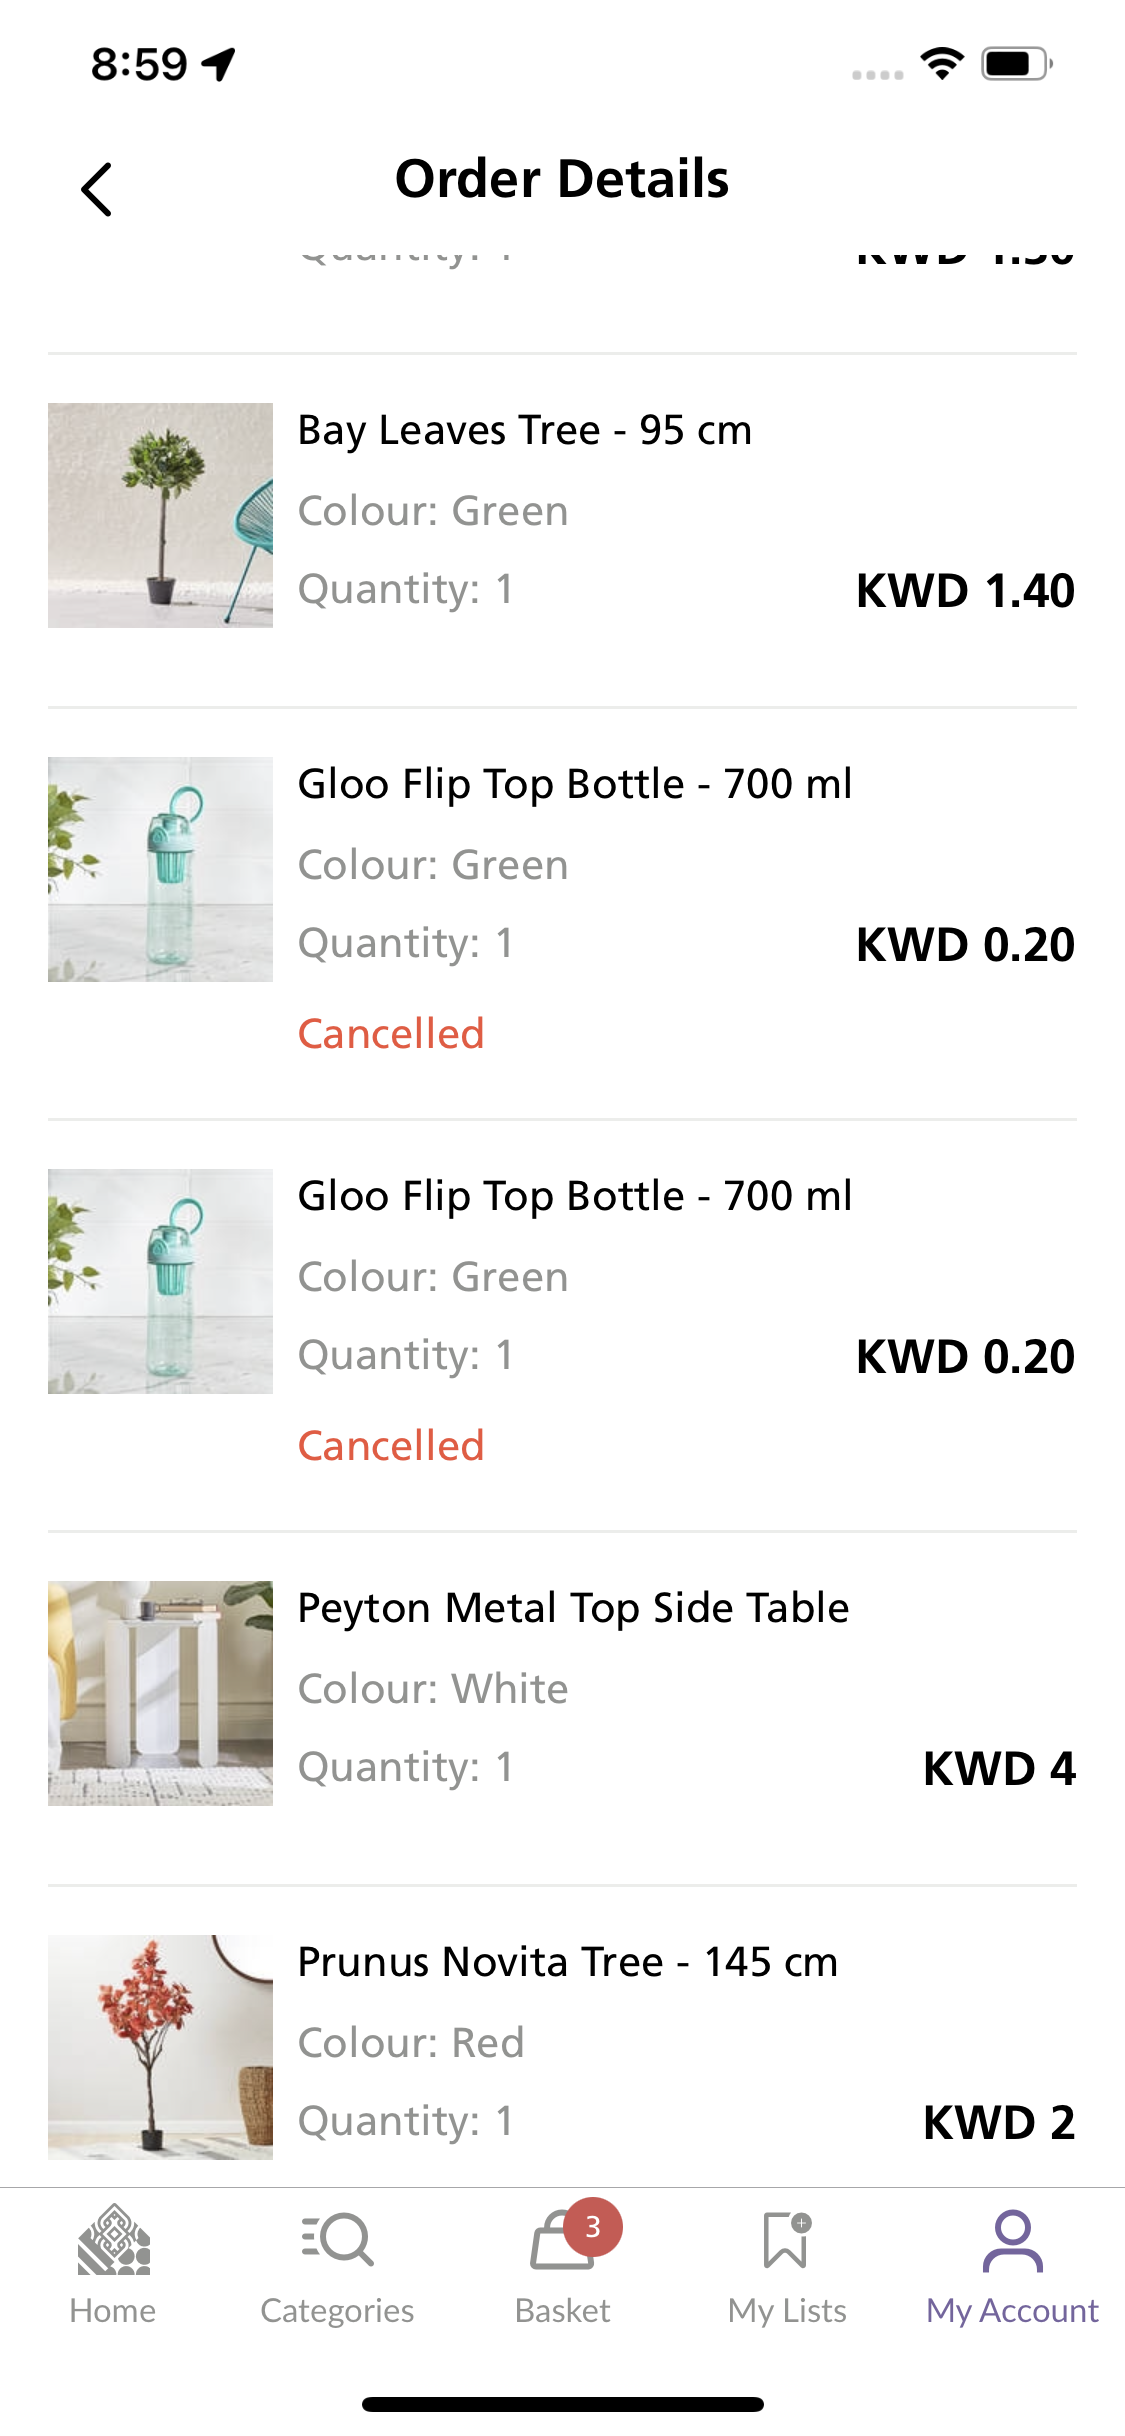Screen dimensions: 1125x2436
Task: Open Prunus Novita Tree product image
Action: [160, 2047]
